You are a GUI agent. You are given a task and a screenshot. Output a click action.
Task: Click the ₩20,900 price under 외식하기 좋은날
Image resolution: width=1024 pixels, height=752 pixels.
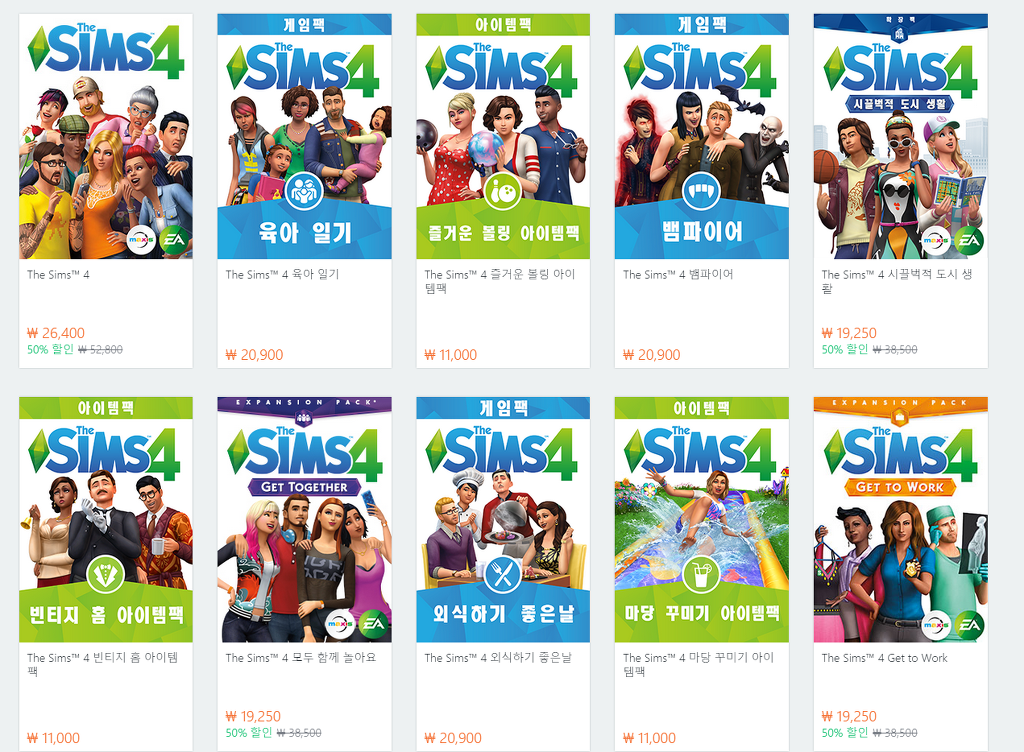point(453,738)
